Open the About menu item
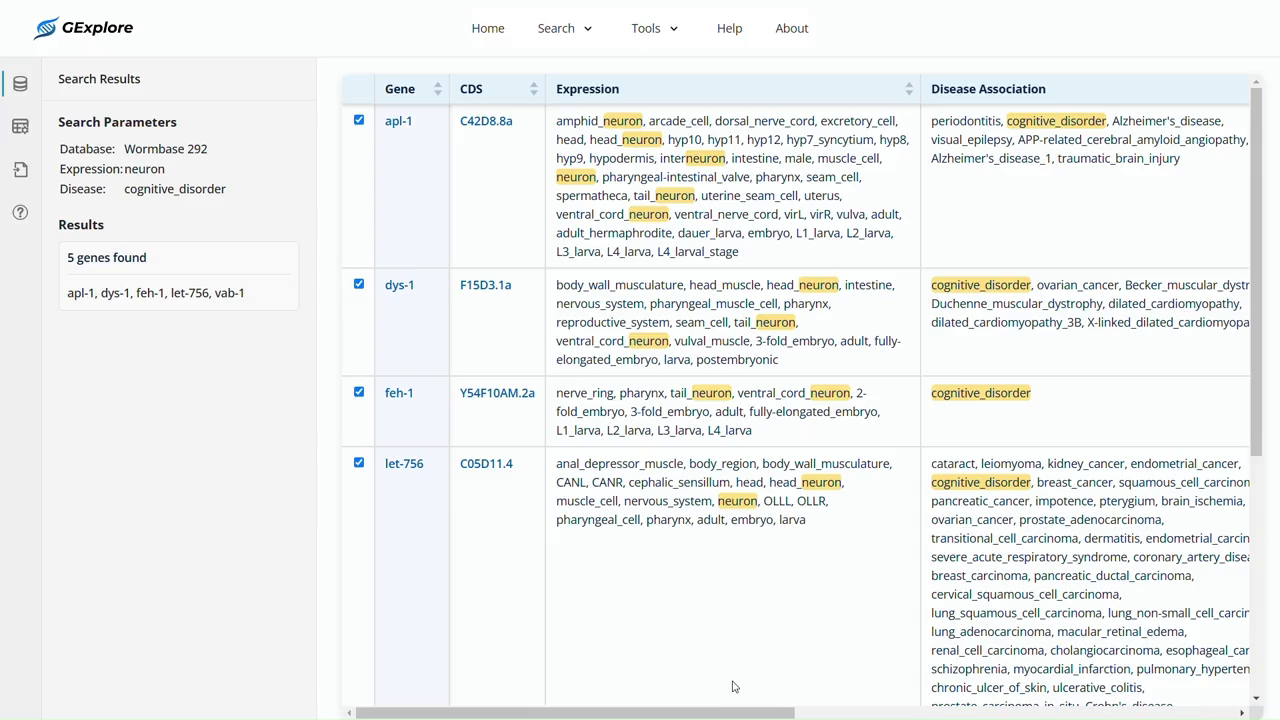 click(791, 28)
